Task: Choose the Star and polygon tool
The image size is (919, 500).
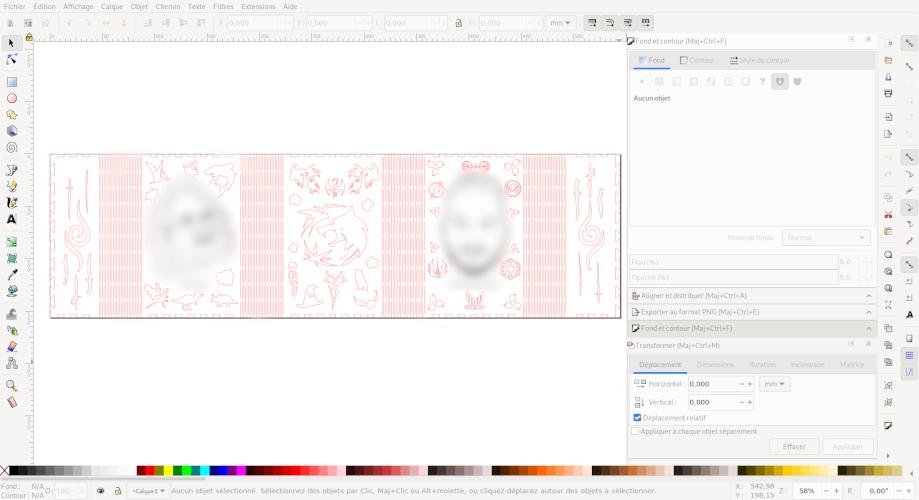Action: [x=12, y=115]
